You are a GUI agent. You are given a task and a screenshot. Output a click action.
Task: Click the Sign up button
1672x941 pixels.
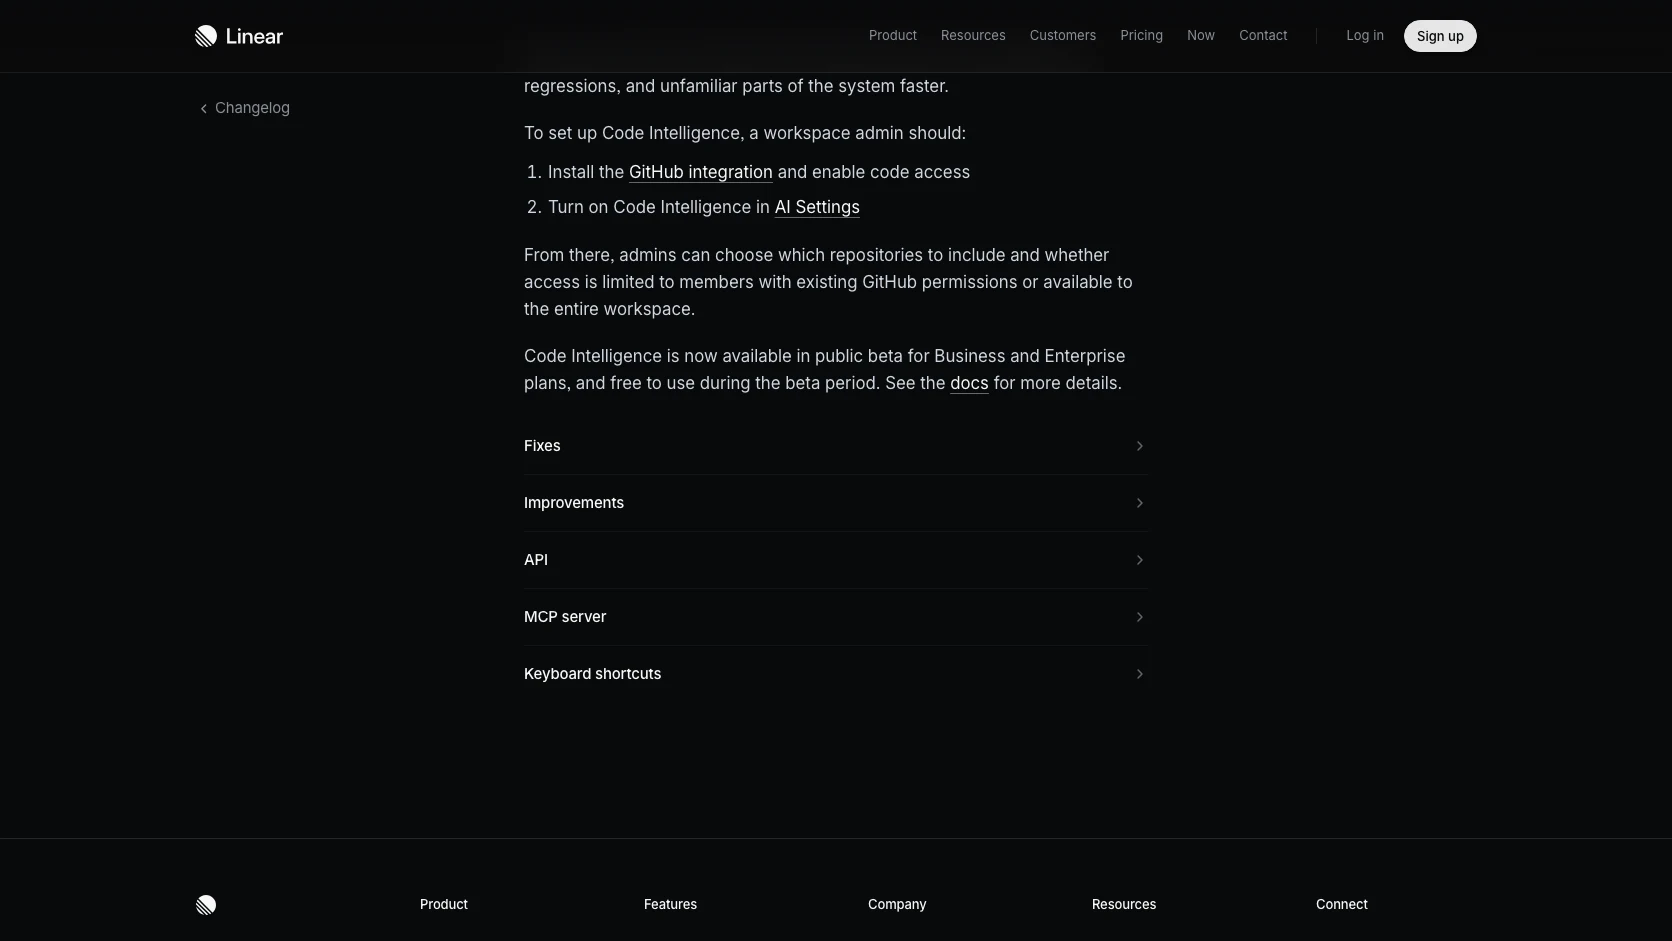tap(1440, 36)
